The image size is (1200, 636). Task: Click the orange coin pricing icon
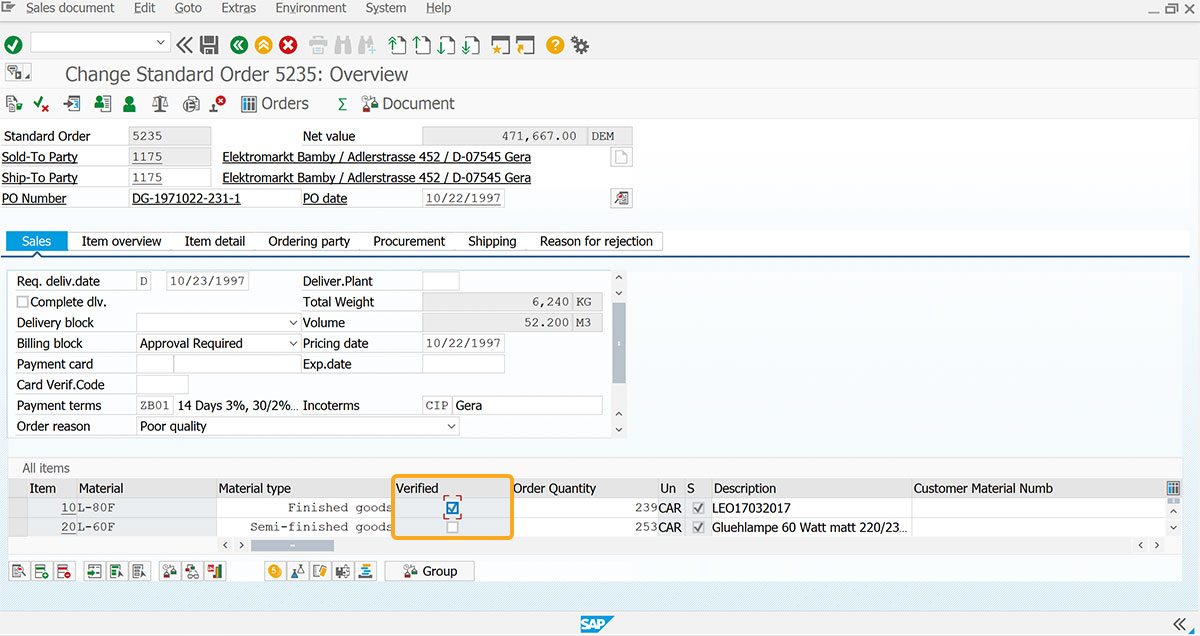[x=274, y=571]
